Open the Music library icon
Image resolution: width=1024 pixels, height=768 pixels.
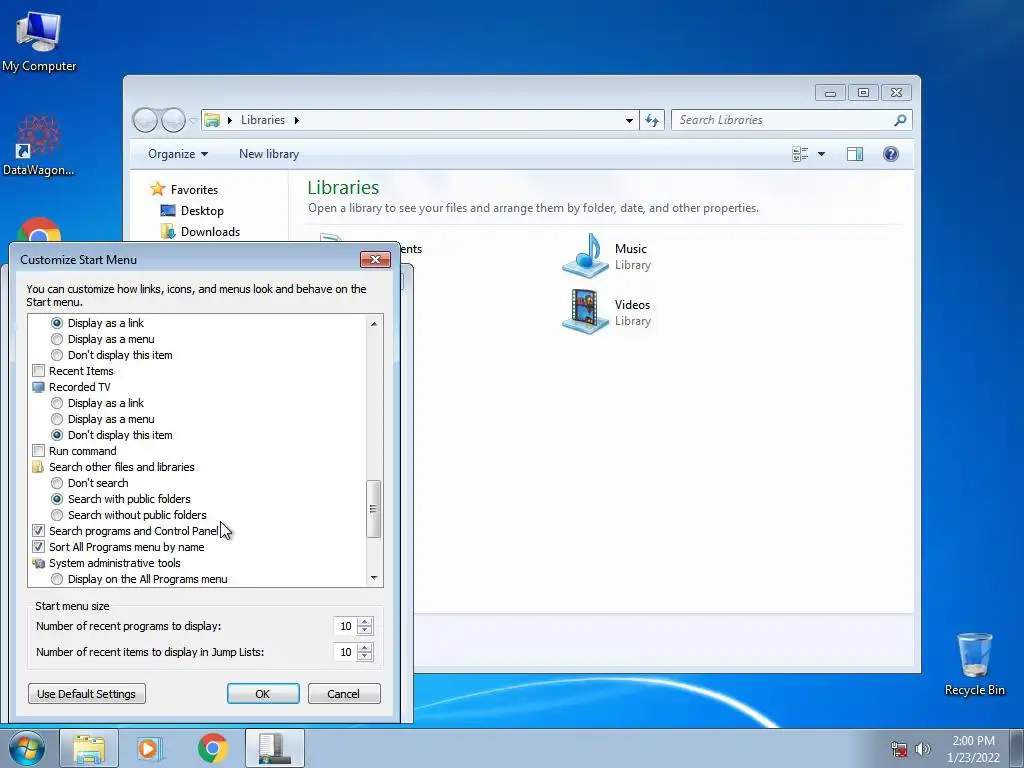pyautogui.click(x=586, y=255)
